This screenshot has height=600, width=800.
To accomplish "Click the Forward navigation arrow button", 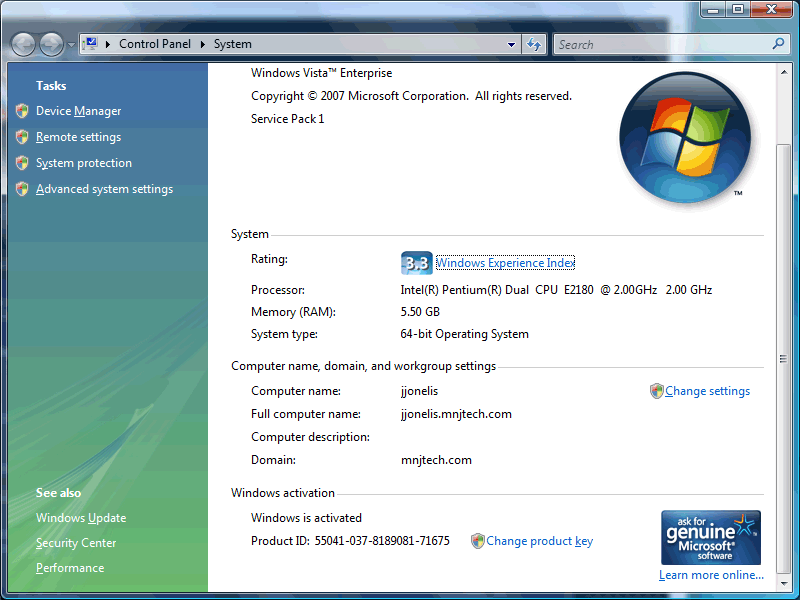I will click(x=52, y=45).
